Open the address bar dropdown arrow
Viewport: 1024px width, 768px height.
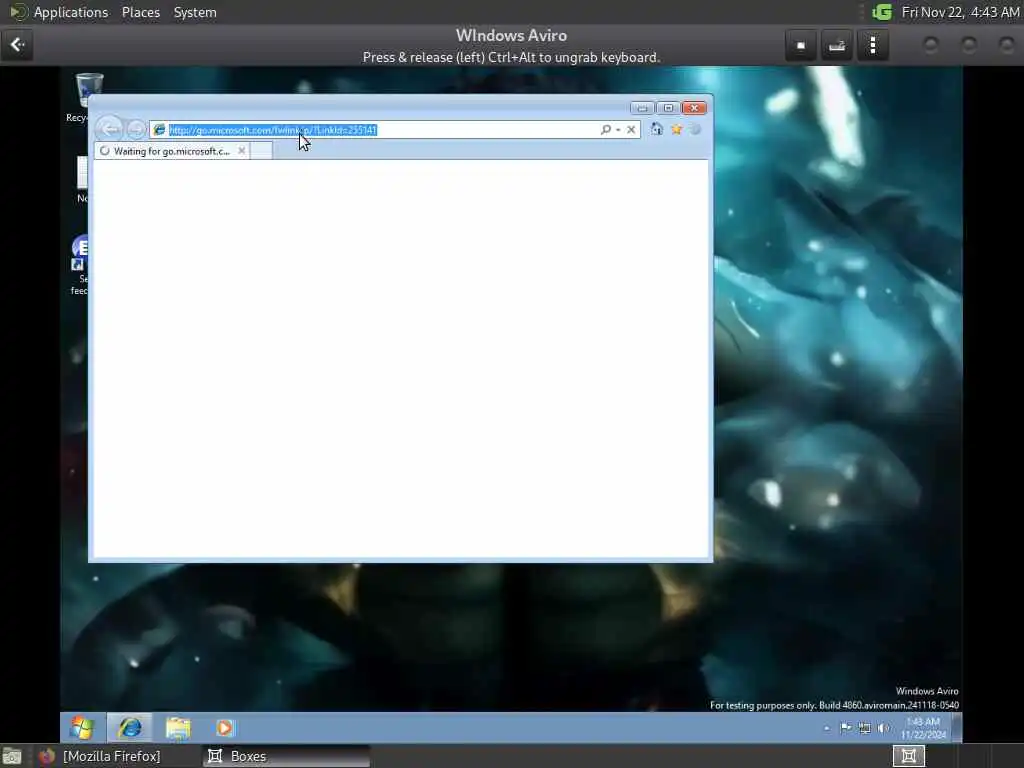click(618, 130)
